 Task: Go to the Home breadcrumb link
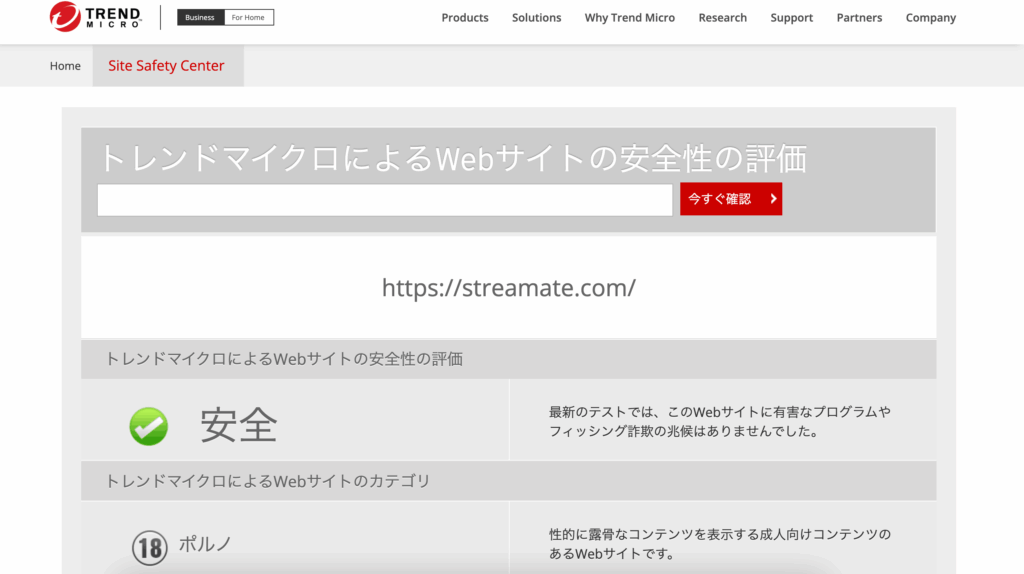[x=65, y=66]
